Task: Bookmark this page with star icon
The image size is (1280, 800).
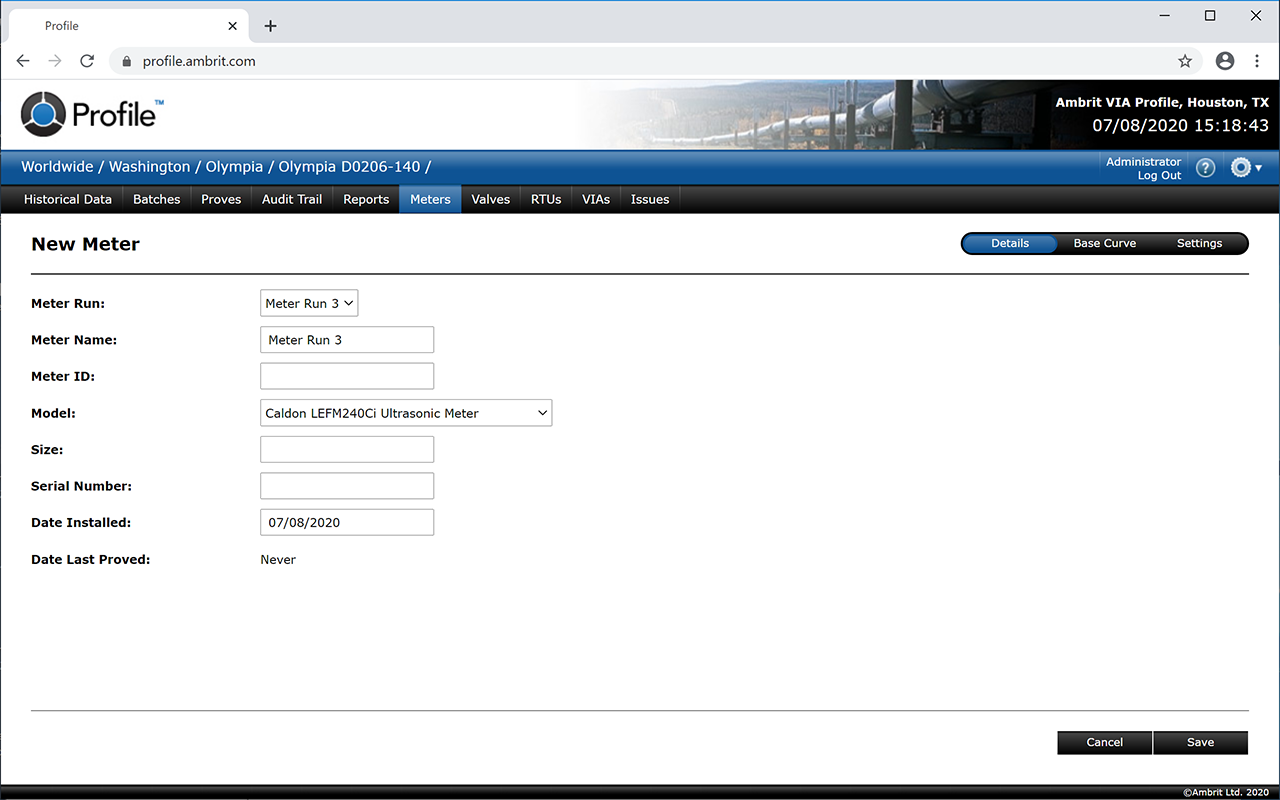Action: pyautogui.click(x=1185, y=61)
